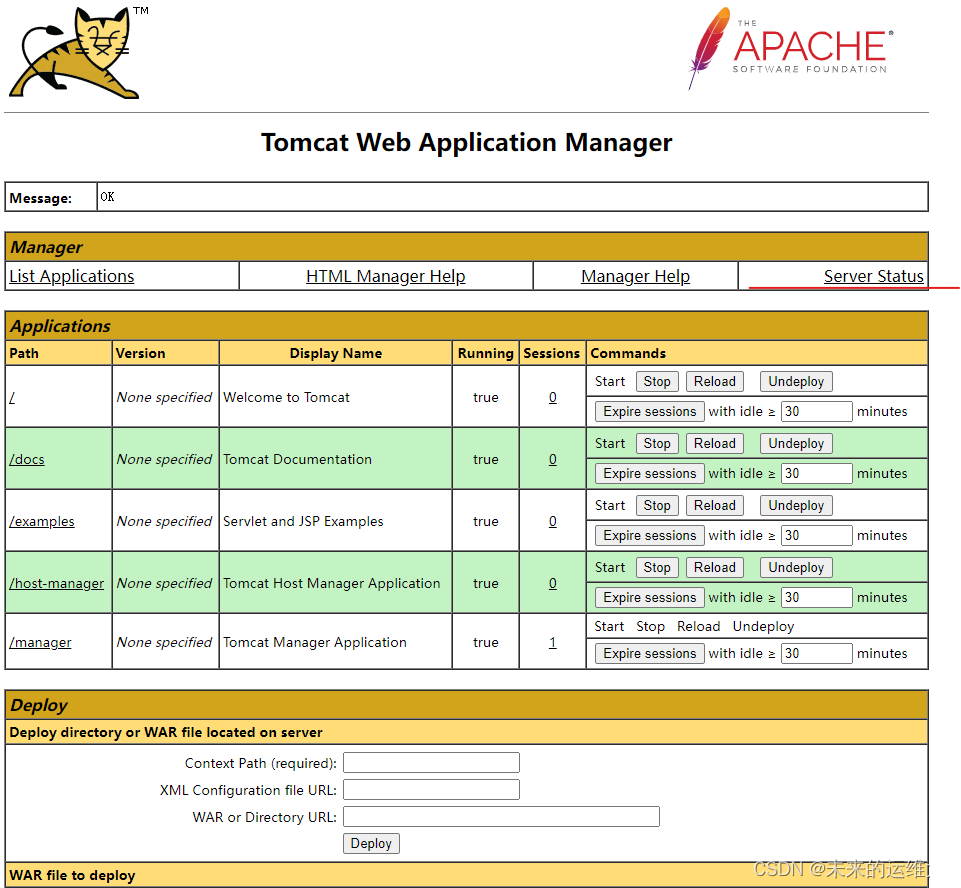The width and height of the screenshot is (961, 888).
Task: Stop the Welcome to Tomcat application
Action: point(657,382)
